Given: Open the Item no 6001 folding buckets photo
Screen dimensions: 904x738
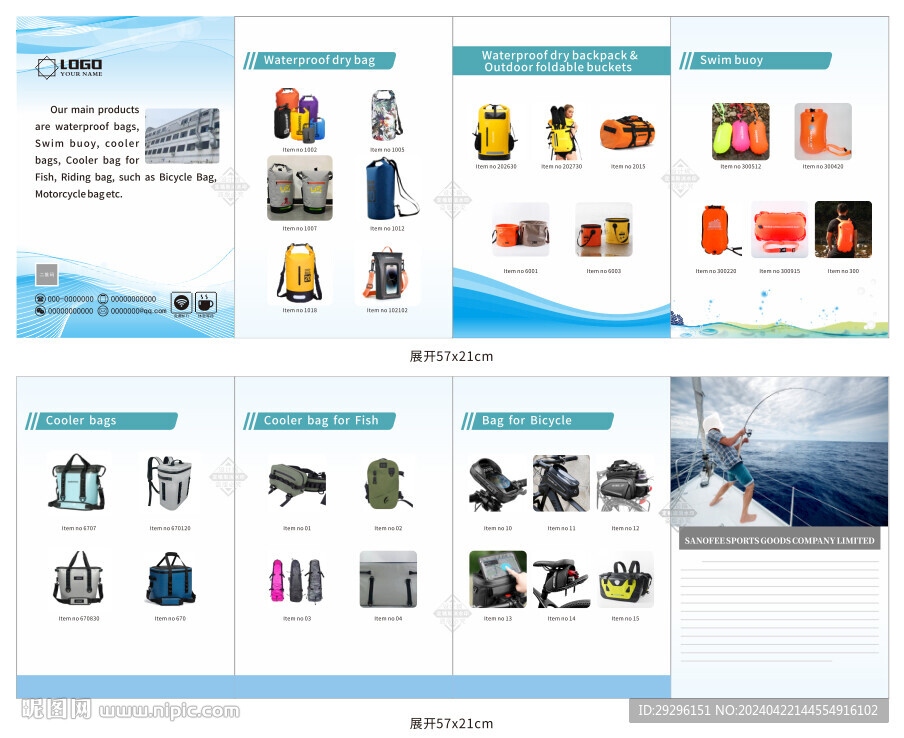Looking at the screenshot, I should (x=521, y=230).
